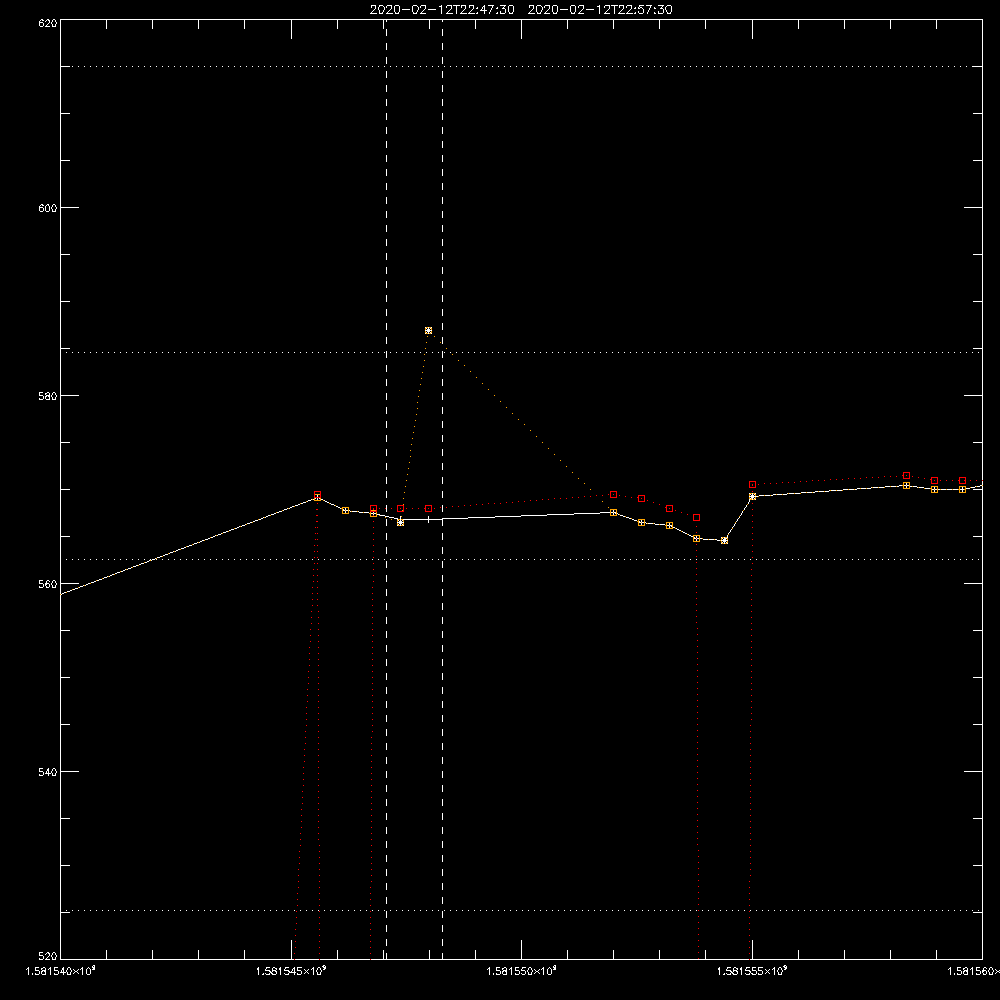Click the y-axis label 580

point(48,396)
